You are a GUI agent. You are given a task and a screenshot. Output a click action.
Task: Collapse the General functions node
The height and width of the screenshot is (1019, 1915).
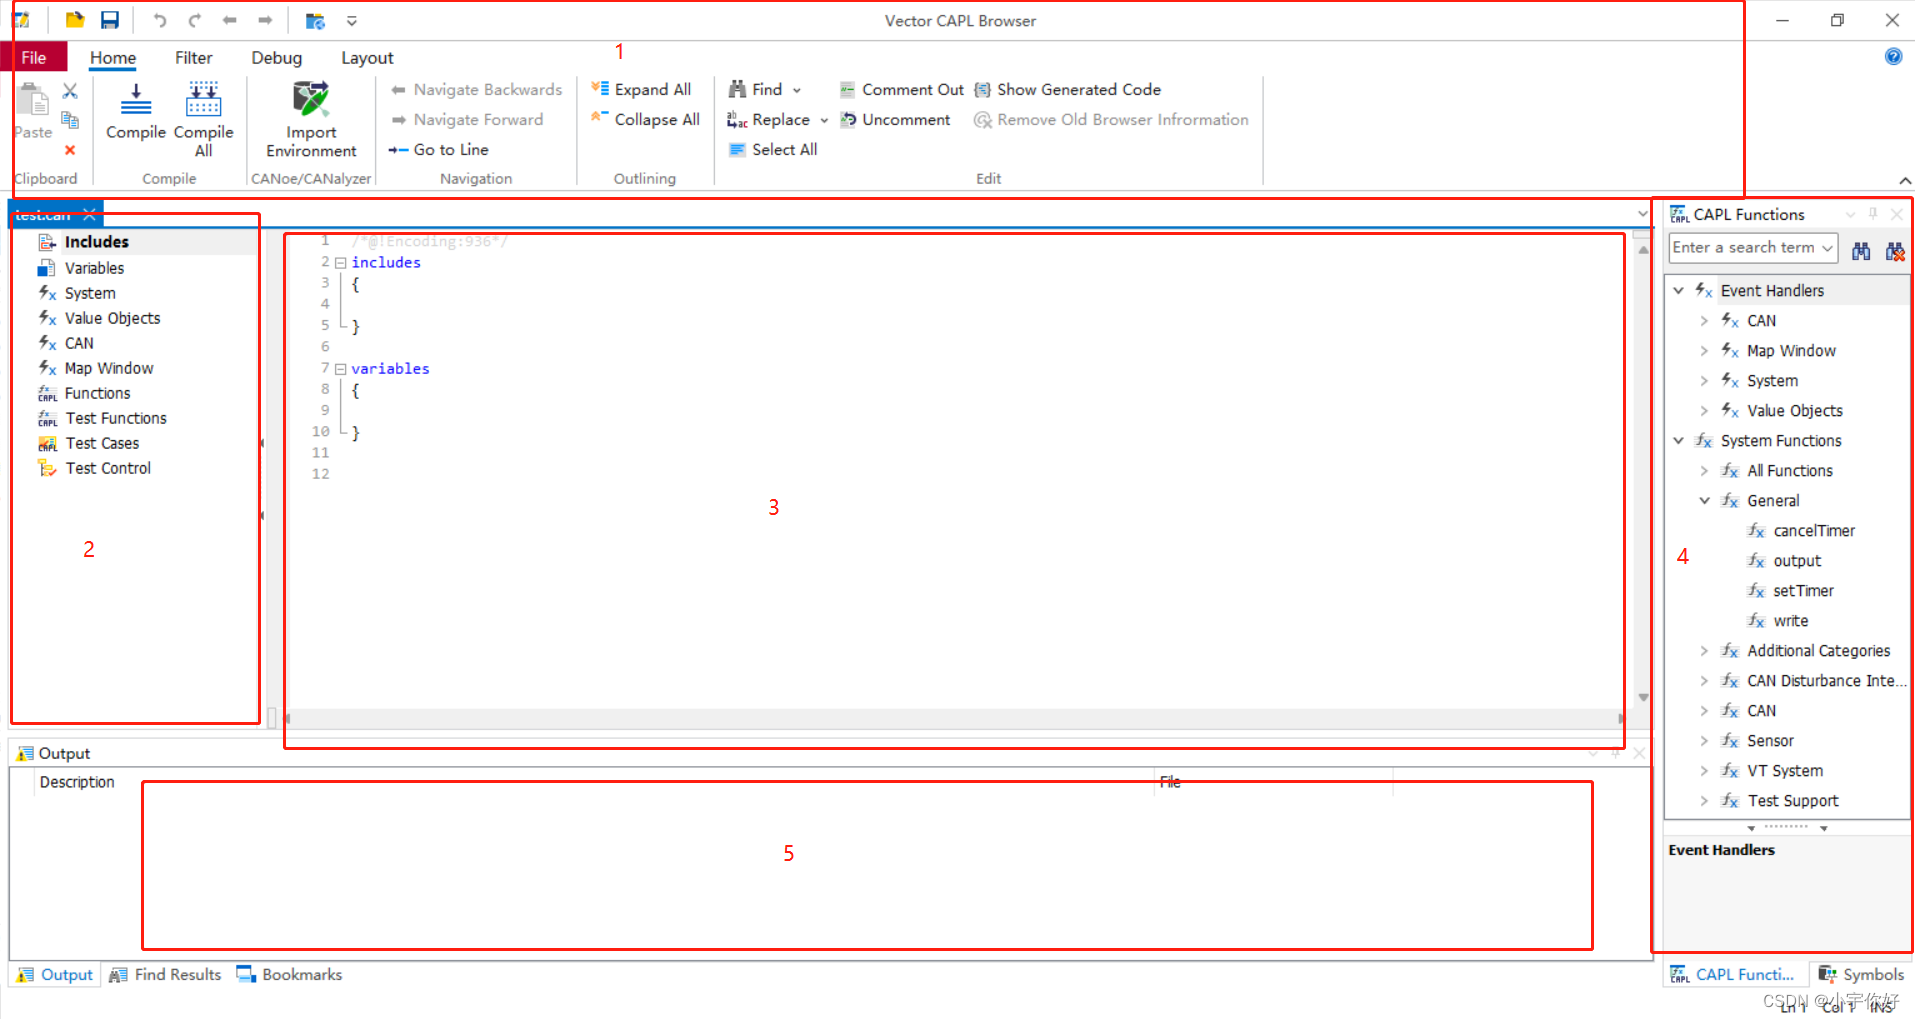coord(1705,501)
